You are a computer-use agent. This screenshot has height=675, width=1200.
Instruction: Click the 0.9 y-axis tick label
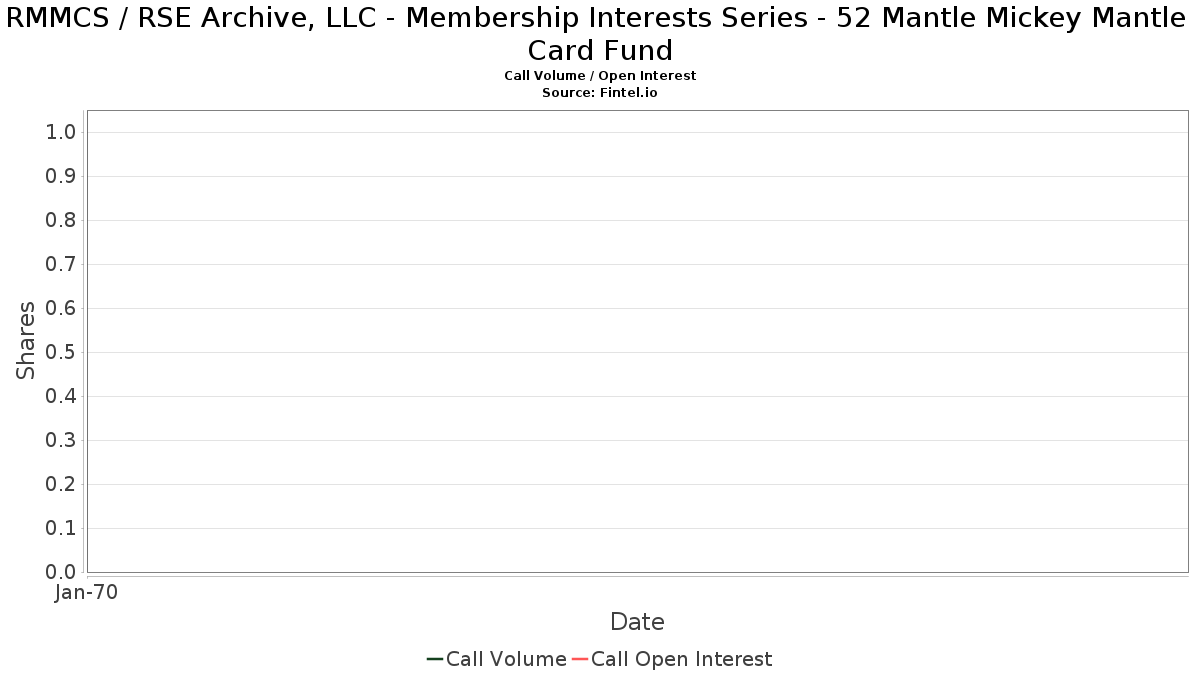[61, 177]
